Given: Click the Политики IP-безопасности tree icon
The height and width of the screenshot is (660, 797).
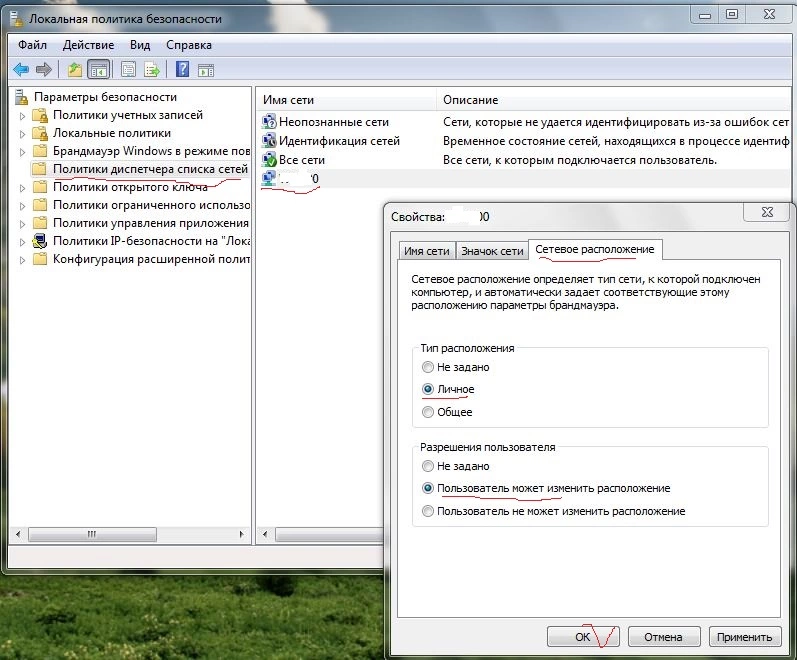Looking at the screenshot, I should click(x=40, y=241).
